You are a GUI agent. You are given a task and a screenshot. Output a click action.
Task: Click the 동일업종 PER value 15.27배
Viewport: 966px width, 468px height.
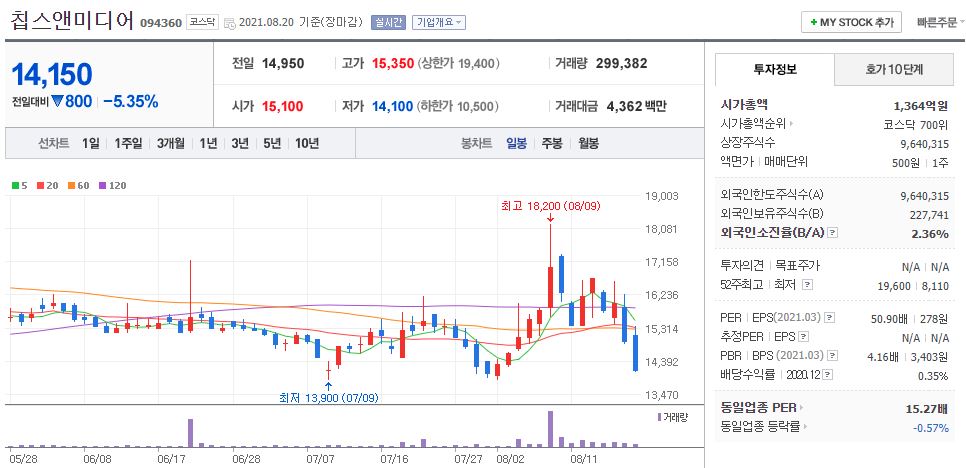(x=927, y=408)
